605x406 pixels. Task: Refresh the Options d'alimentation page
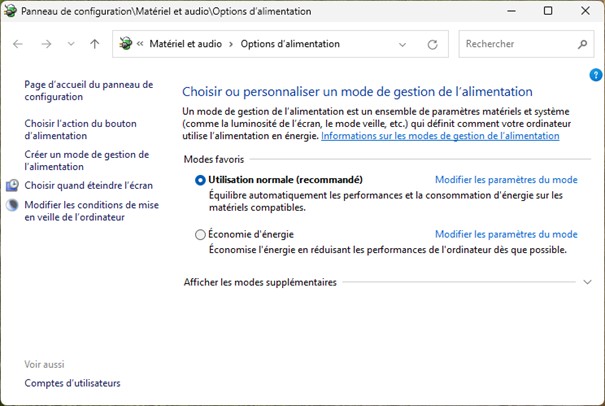point(432,44)
